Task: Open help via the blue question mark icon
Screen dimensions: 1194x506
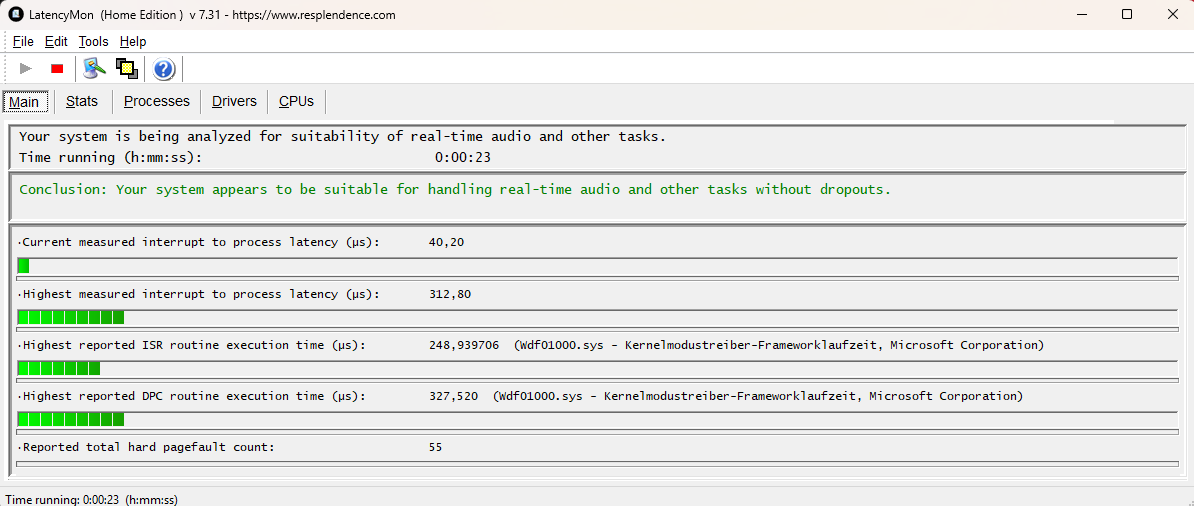Action: (x=164, y=69)
